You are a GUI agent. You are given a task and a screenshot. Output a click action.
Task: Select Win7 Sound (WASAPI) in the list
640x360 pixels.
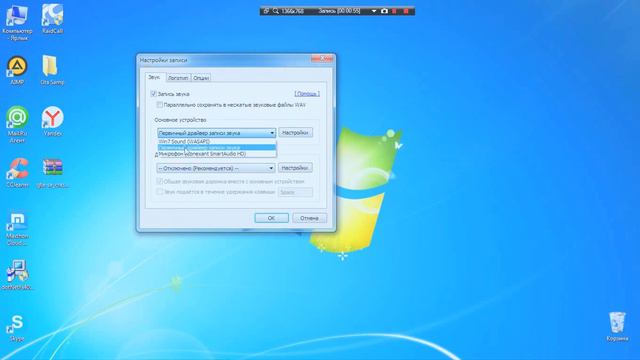(x=217, y=141)
